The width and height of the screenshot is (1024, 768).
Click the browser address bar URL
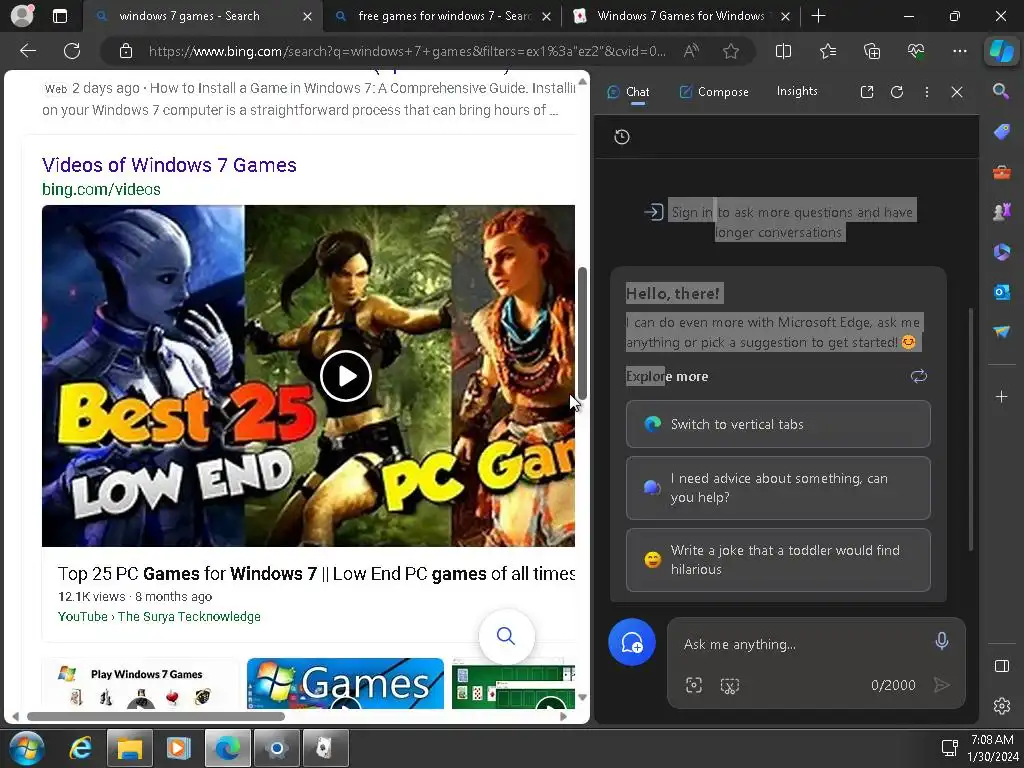[x=407, y=51]
